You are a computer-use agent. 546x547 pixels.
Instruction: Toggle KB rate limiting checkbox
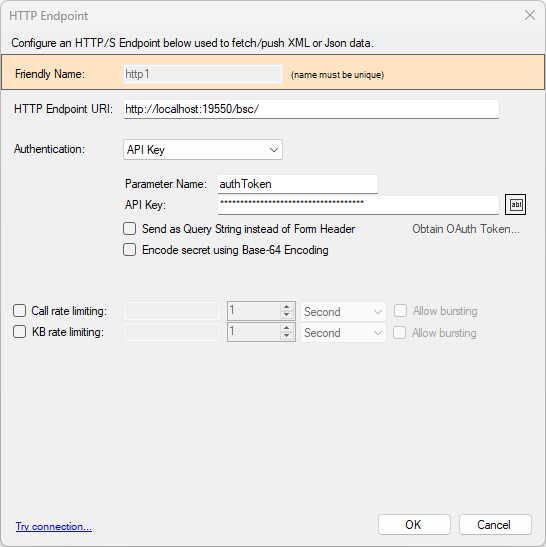[x=20, y=332]
